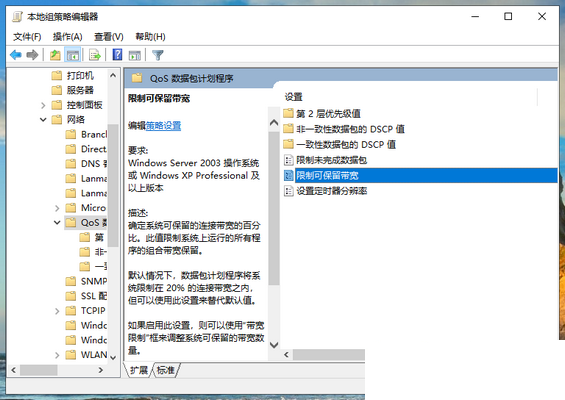Select the 限制未完成数据包 setting

point(331,160)
